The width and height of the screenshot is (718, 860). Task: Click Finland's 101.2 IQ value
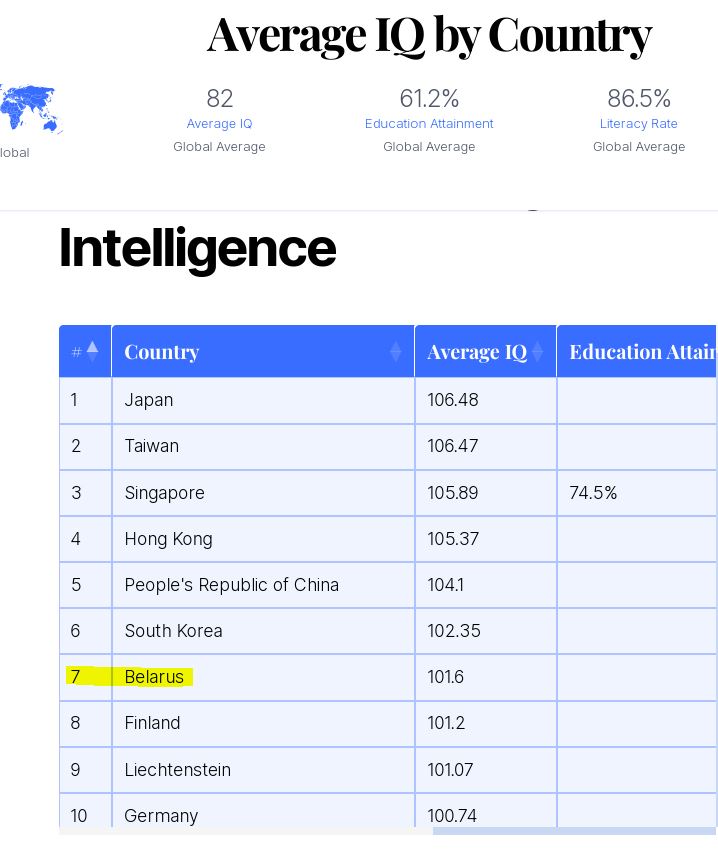tap(446, 723)
